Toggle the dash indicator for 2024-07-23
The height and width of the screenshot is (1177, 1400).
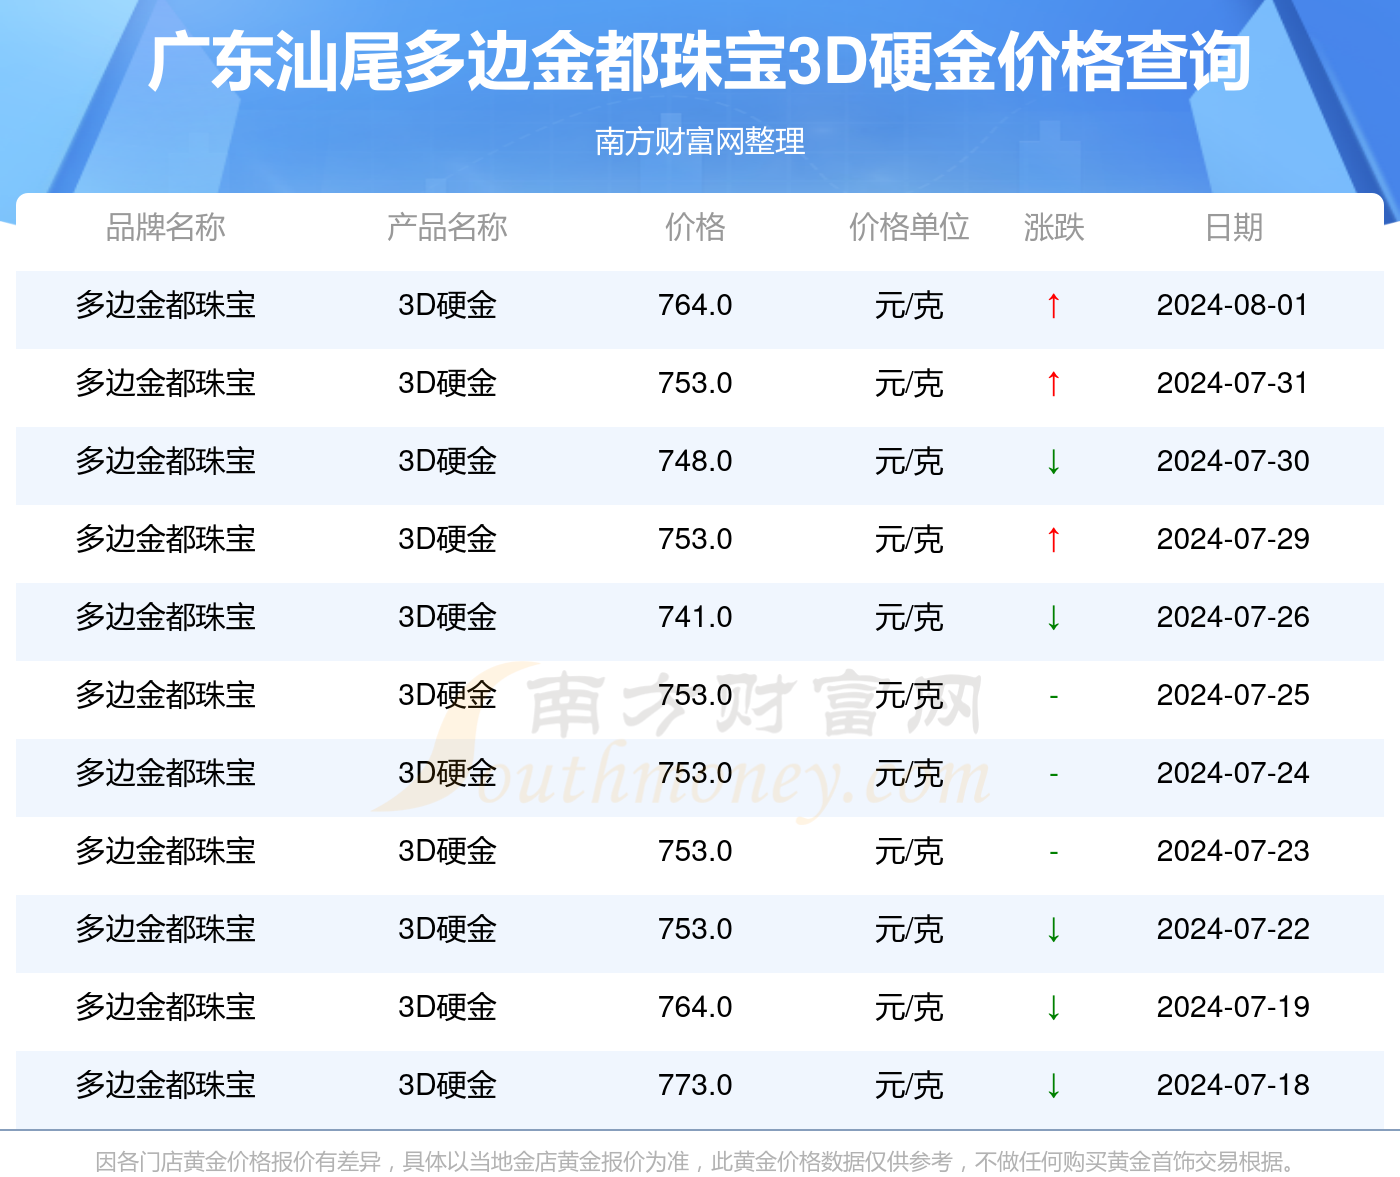click(x=1054, y=851)
